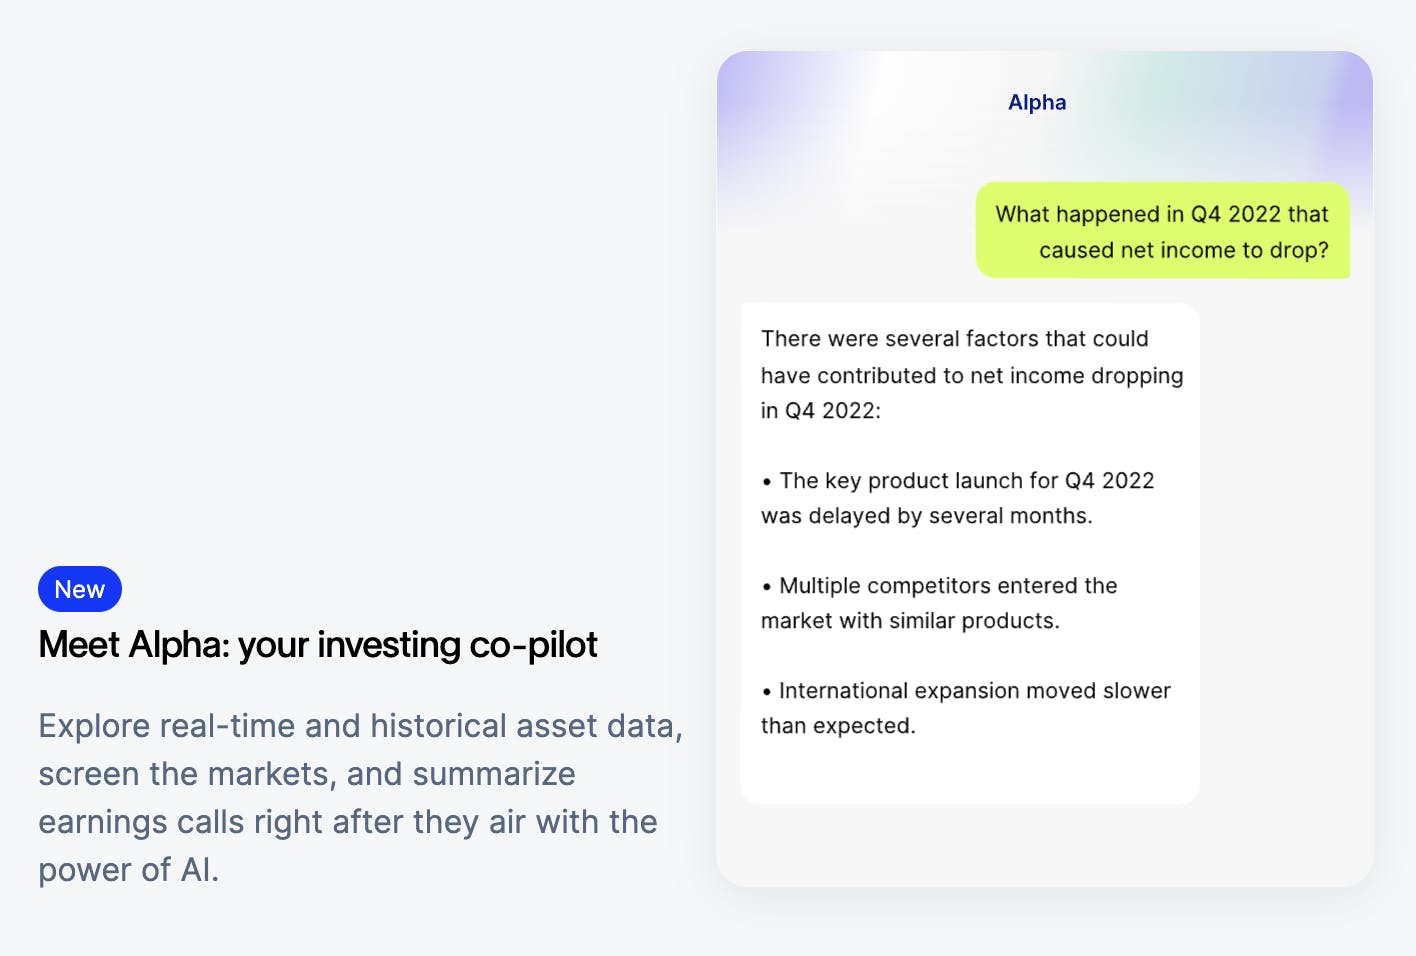This screenshot has width=1416, height=956.
Task: Click "have contributed to net income dropping" line
Action: click(x=972, y=376)
